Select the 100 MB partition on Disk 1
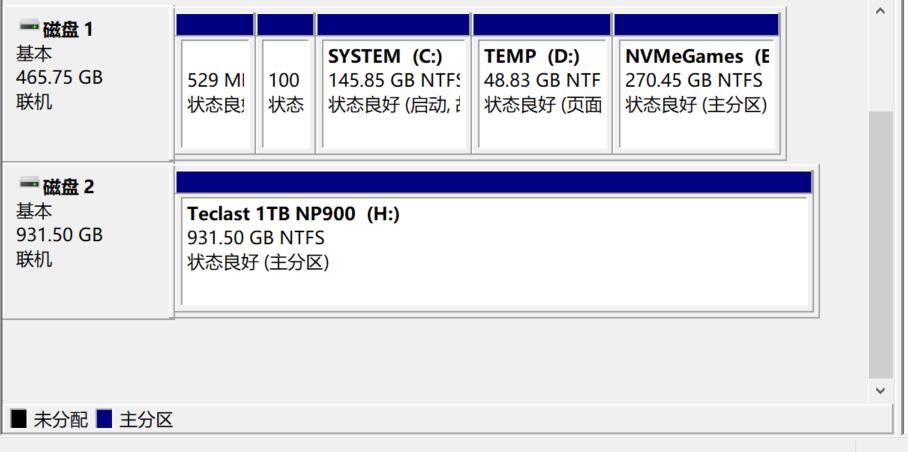 pos(285,95)
